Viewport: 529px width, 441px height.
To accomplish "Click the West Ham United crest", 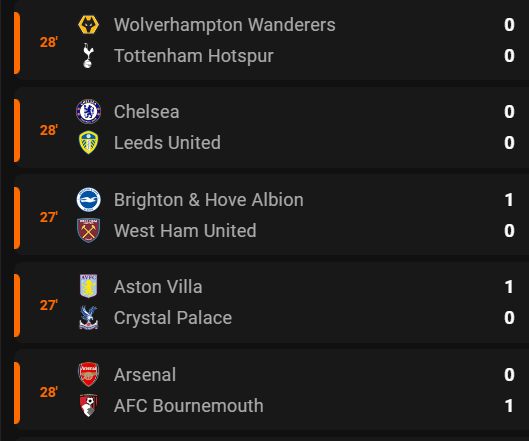I will (88, 231).
